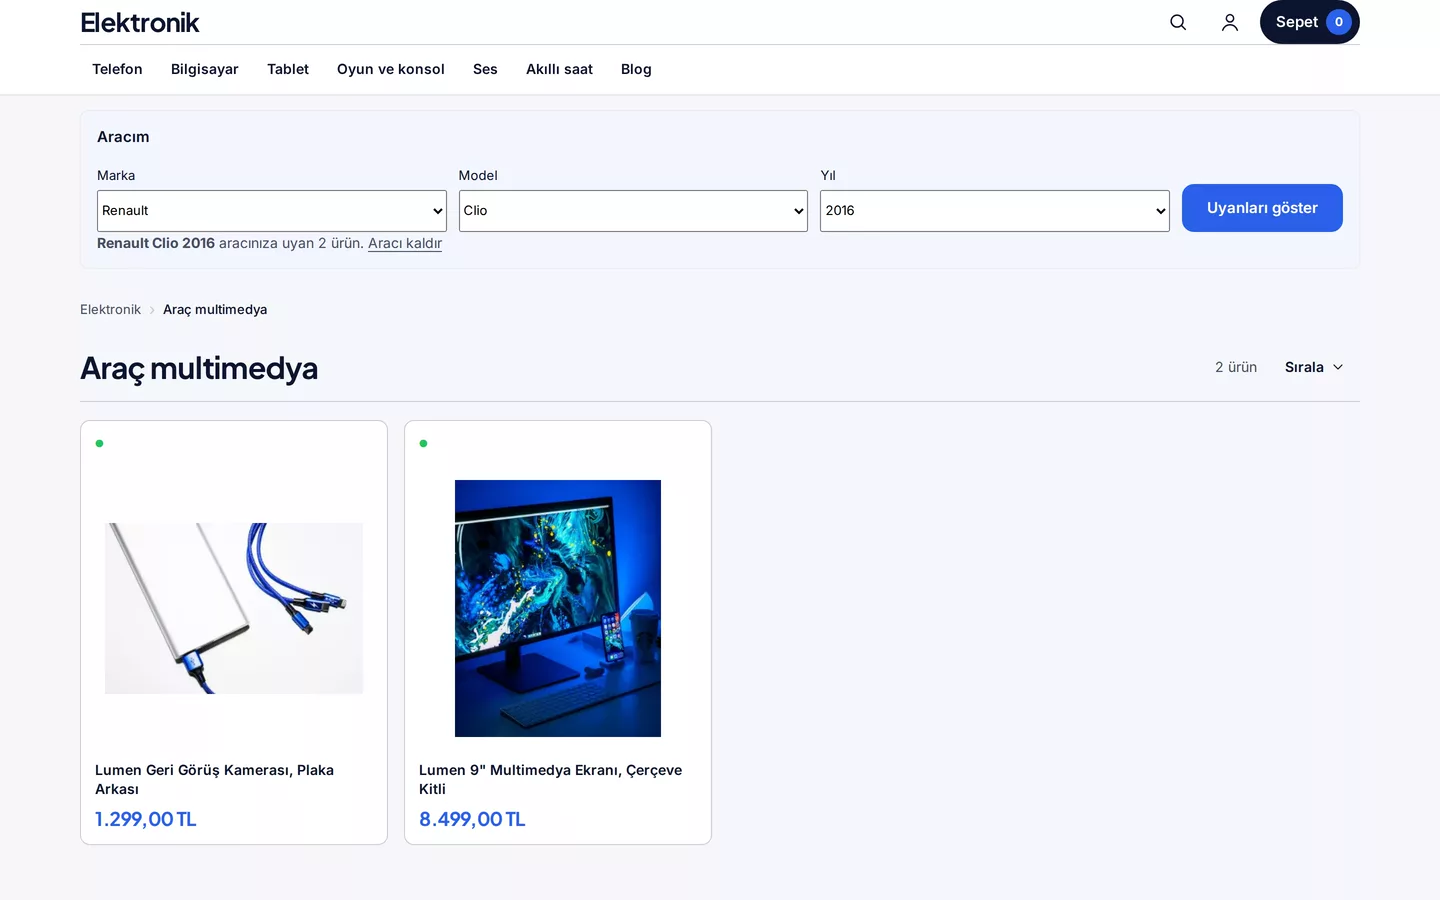Click the Aracı kaldır link

tap(405, 243)
